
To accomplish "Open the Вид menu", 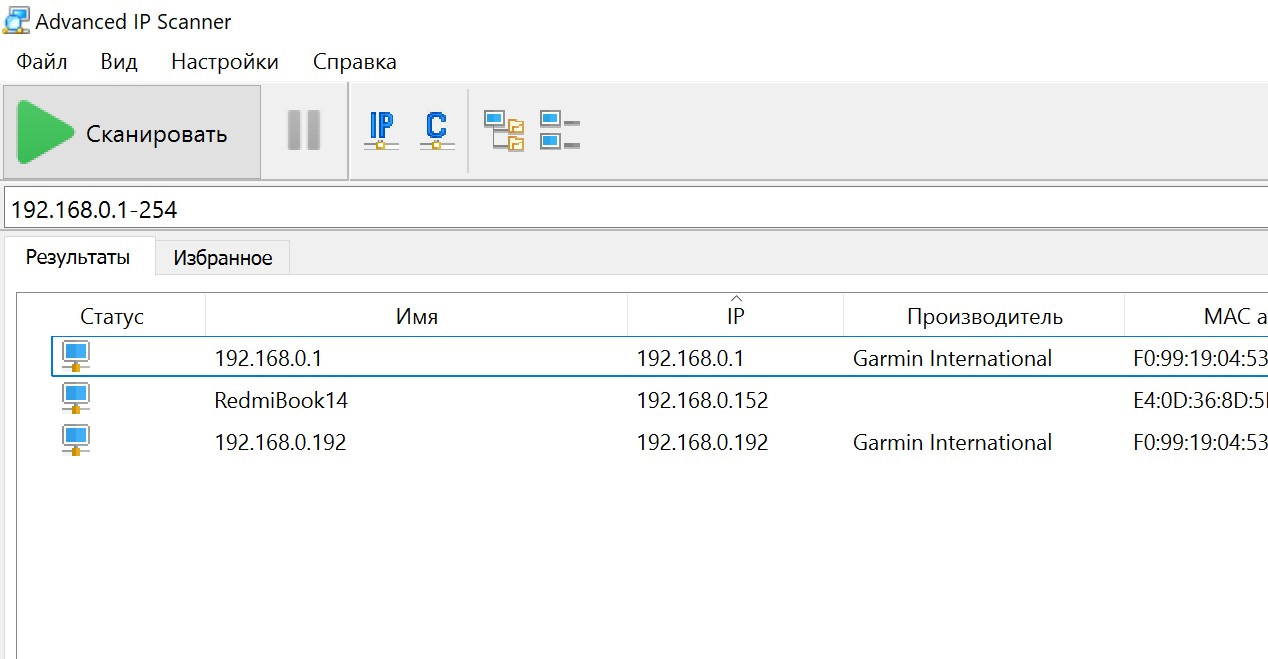I will point(119,62).
